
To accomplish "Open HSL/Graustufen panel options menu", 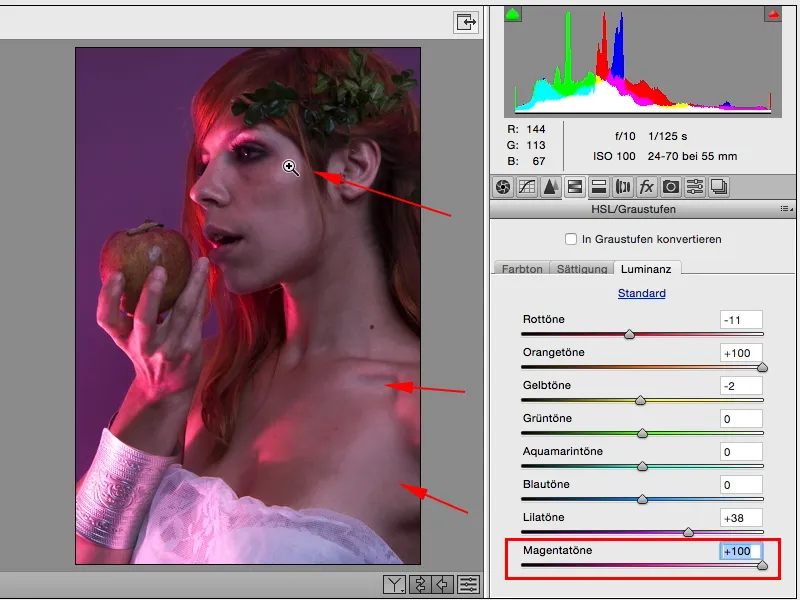I will tap(786, 209).
